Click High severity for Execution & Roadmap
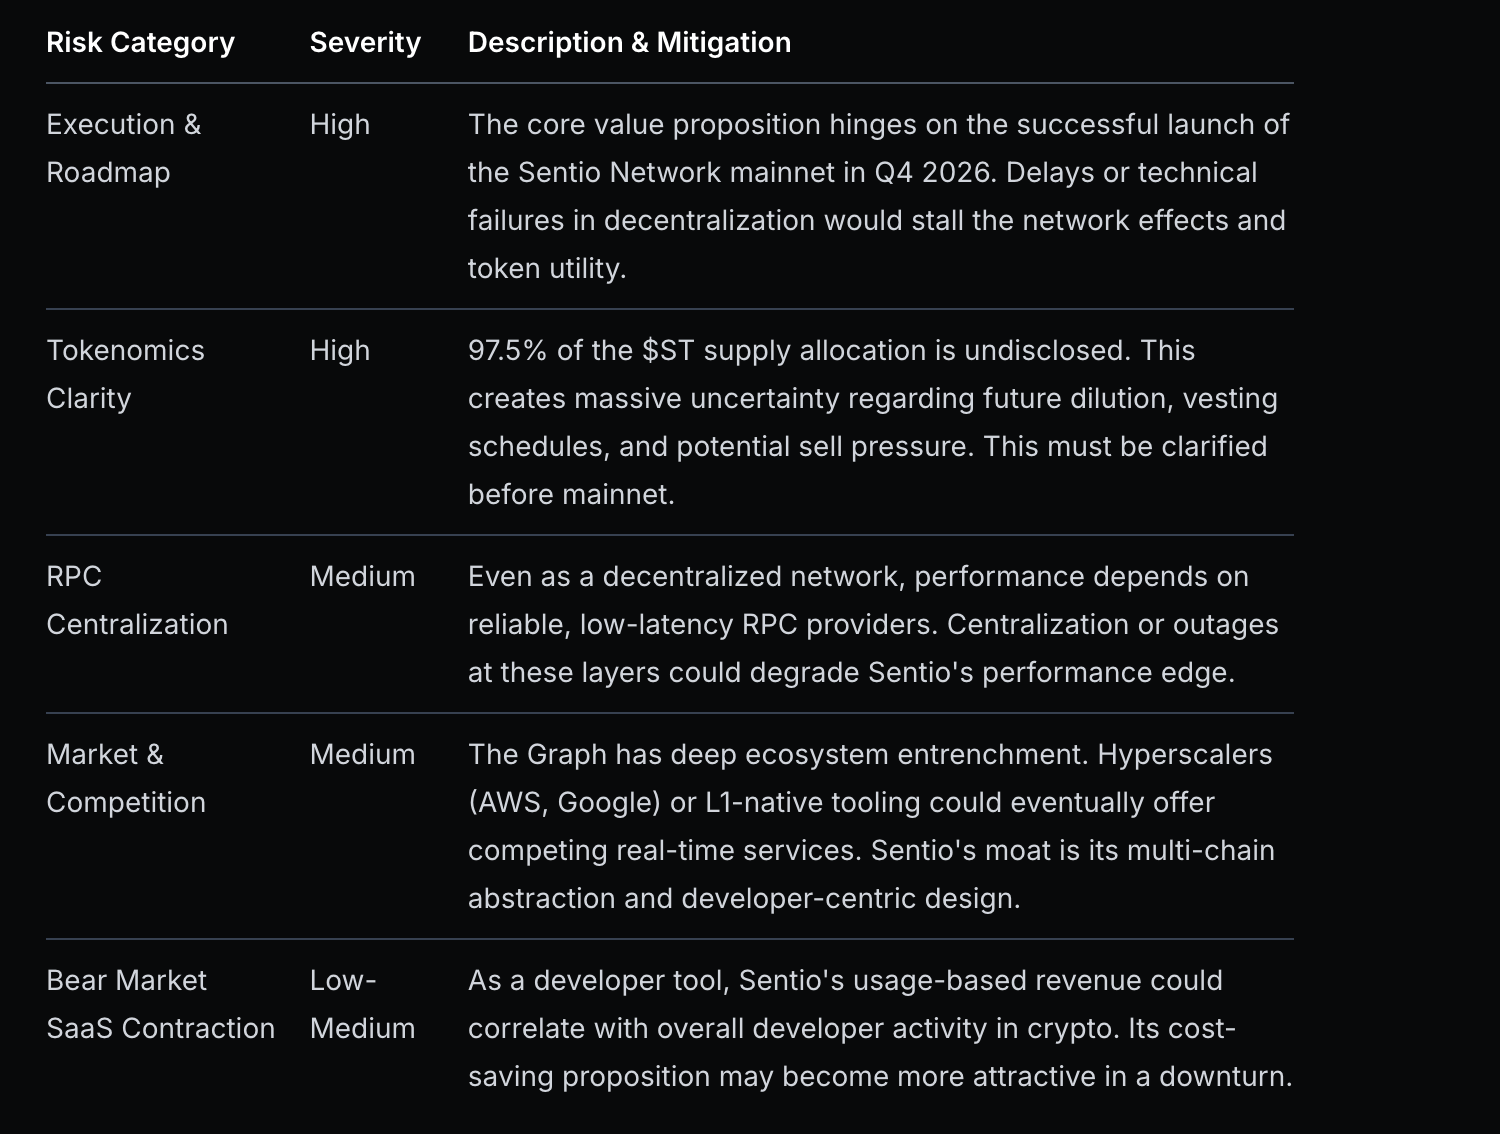1500x1134 pixels. pos(340,124)
